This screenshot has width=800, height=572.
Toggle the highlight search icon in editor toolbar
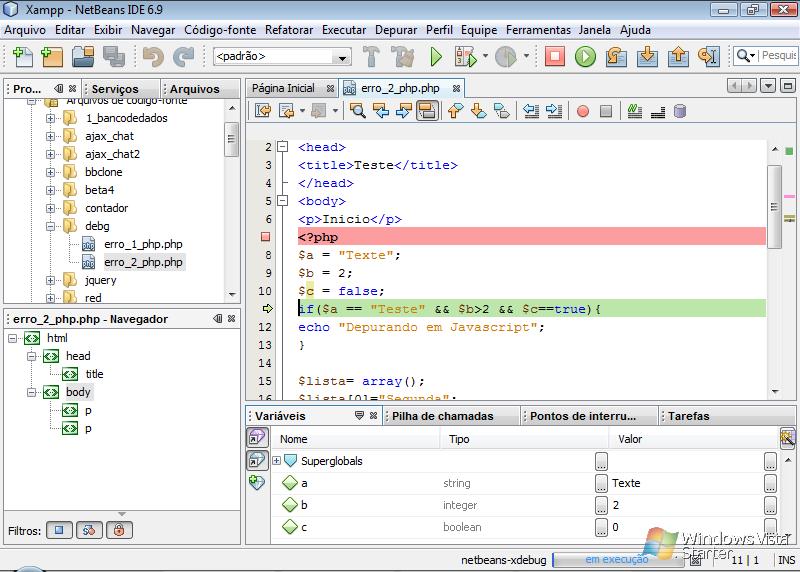427,111
